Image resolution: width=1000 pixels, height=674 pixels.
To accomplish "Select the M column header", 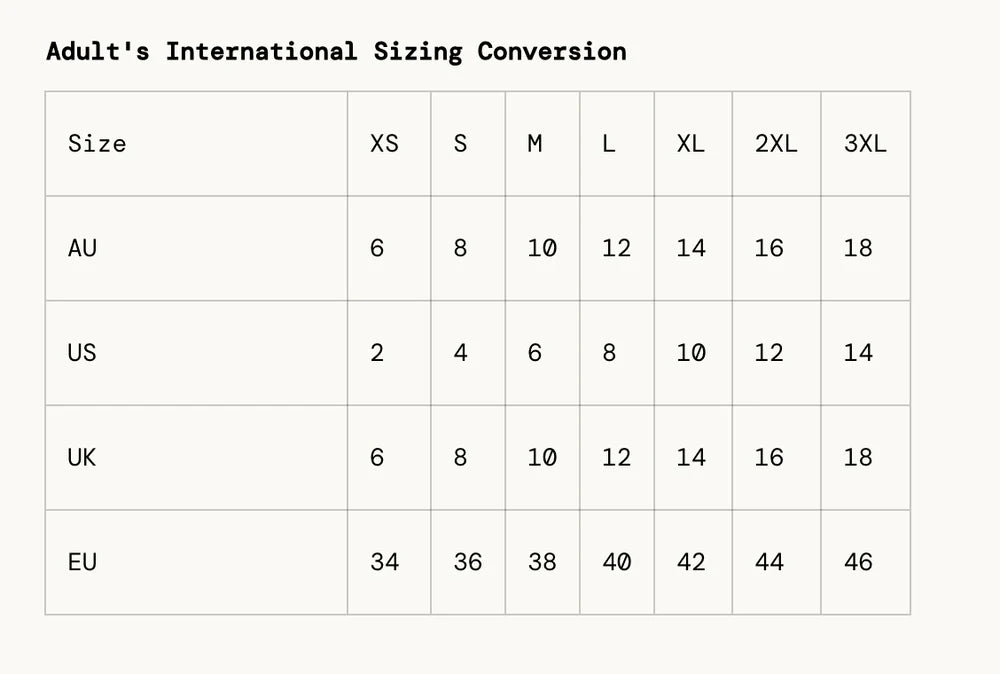I will pyautogui.click(x=535, y=144).
